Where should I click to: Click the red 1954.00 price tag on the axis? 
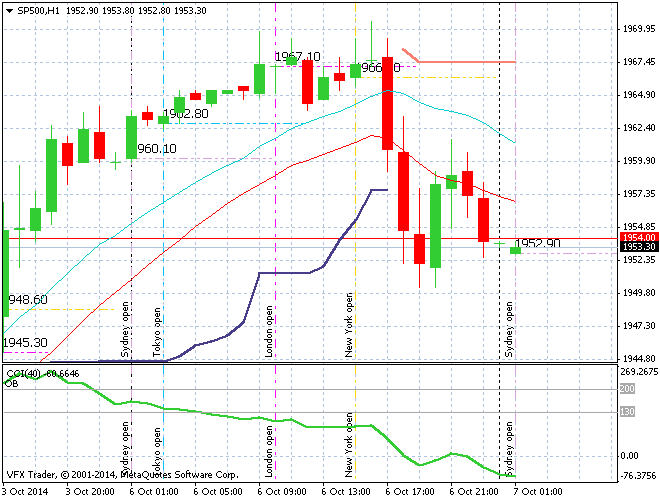pyautogui.click(x=639, y=238)
